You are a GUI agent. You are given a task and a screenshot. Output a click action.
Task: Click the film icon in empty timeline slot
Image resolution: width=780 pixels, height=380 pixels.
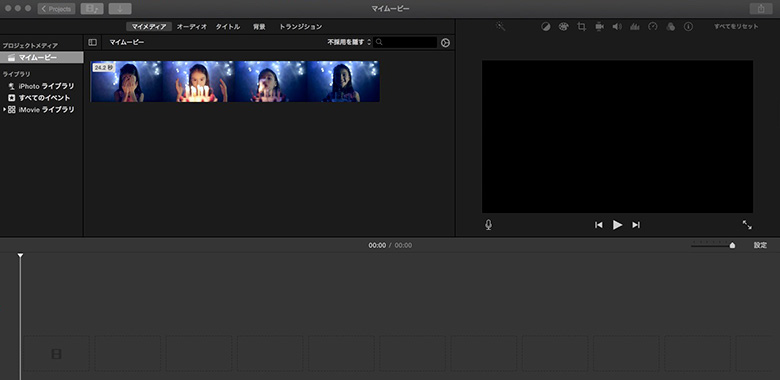(x=57, y=354)
